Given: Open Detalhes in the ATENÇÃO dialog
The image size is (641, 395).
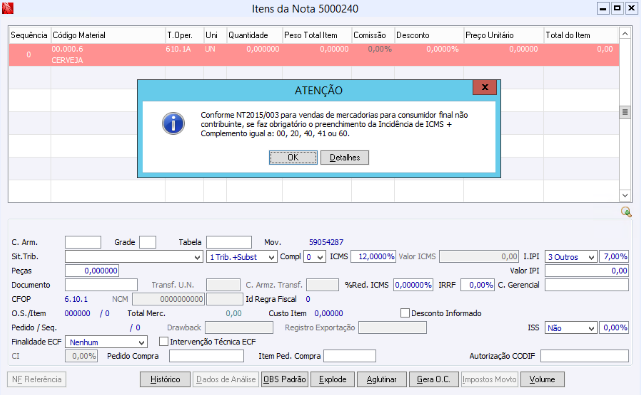Looking at the screenshot, I should click(344, 157).
